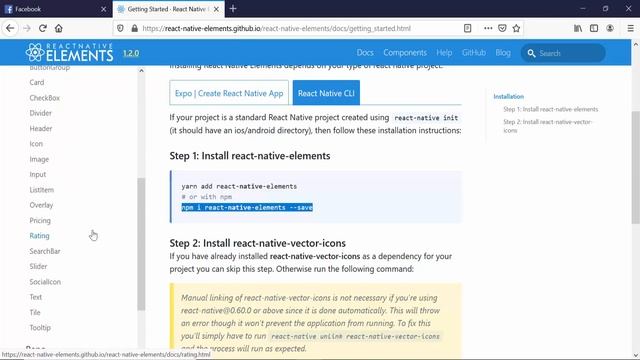Open the SearchBar sidebar link
The height and width of the screenshot is (360, 640).
tap(45, 251)
